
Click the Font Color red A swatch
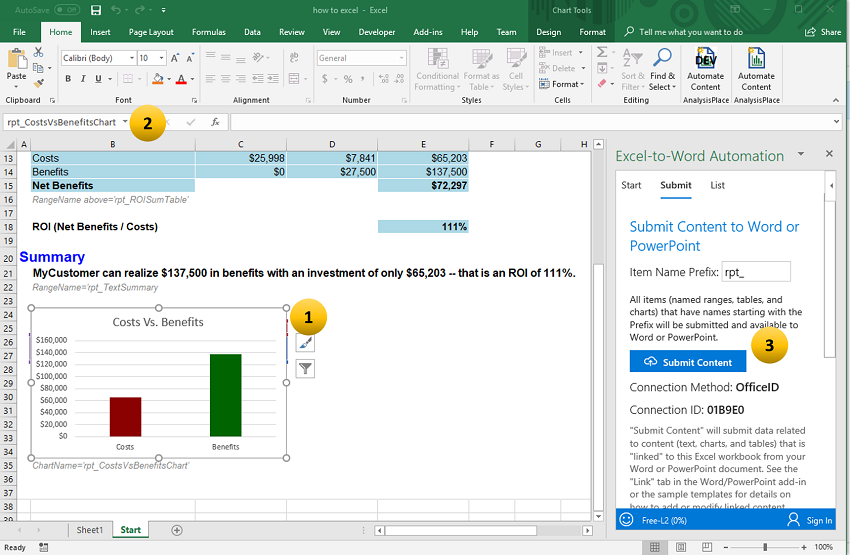click(181, 79)
